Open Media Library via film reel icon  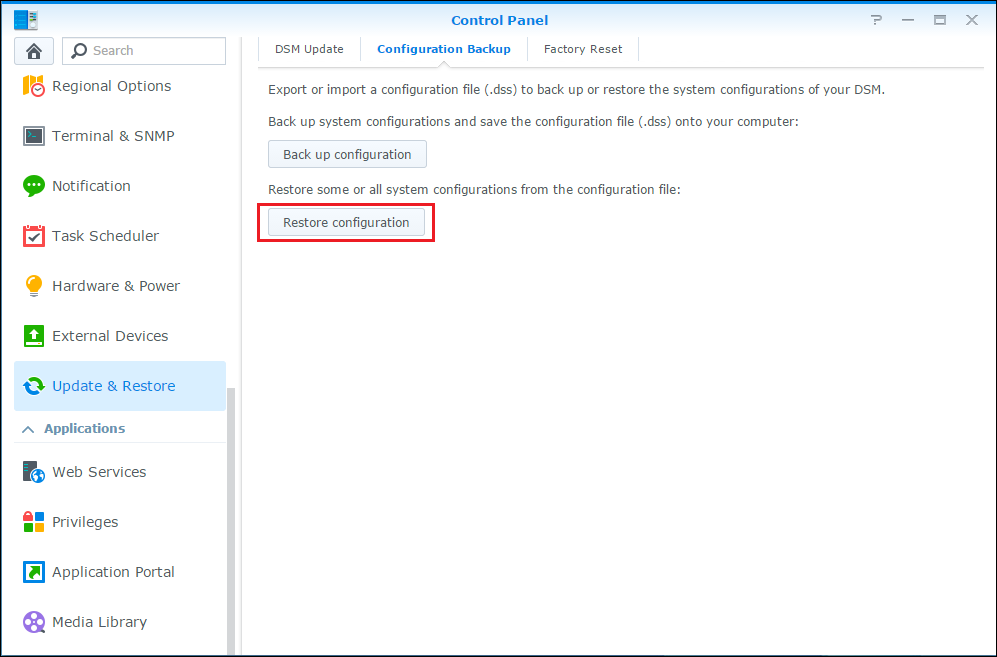[x=34, y=622]
